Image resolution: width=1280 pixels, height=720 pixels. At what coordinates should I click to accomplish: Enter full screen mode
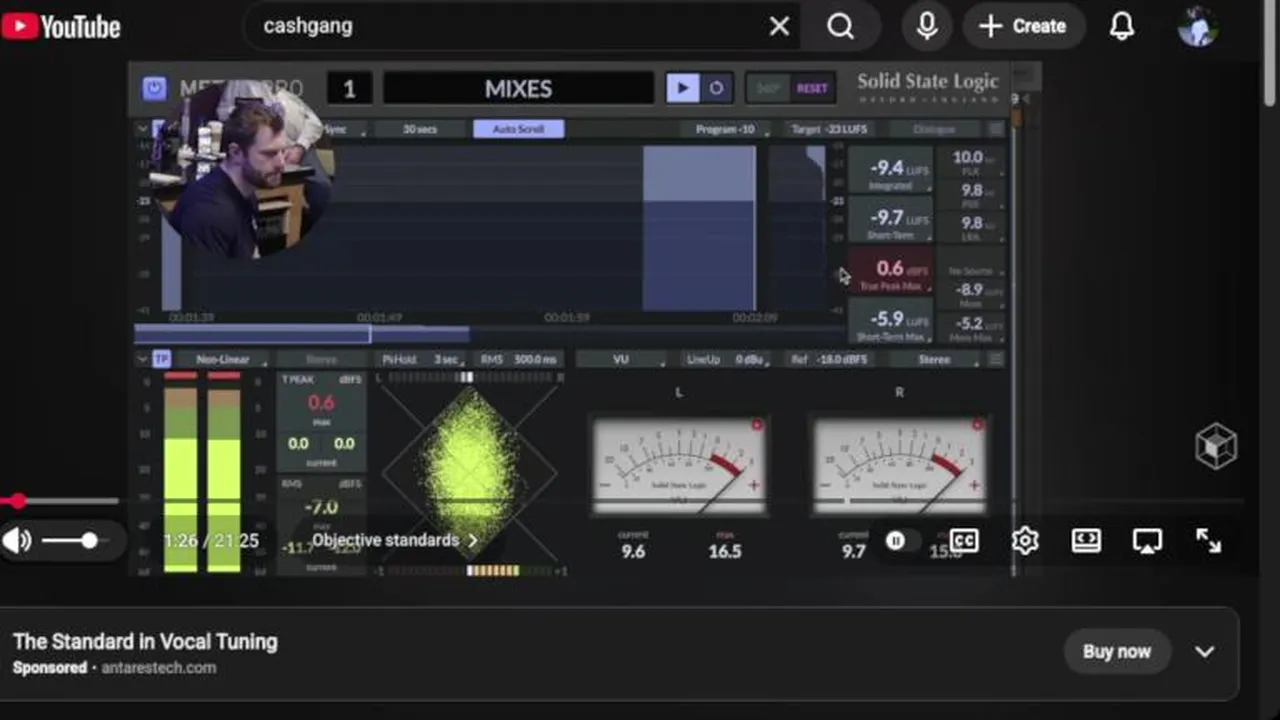click(x=1208, y=541)
